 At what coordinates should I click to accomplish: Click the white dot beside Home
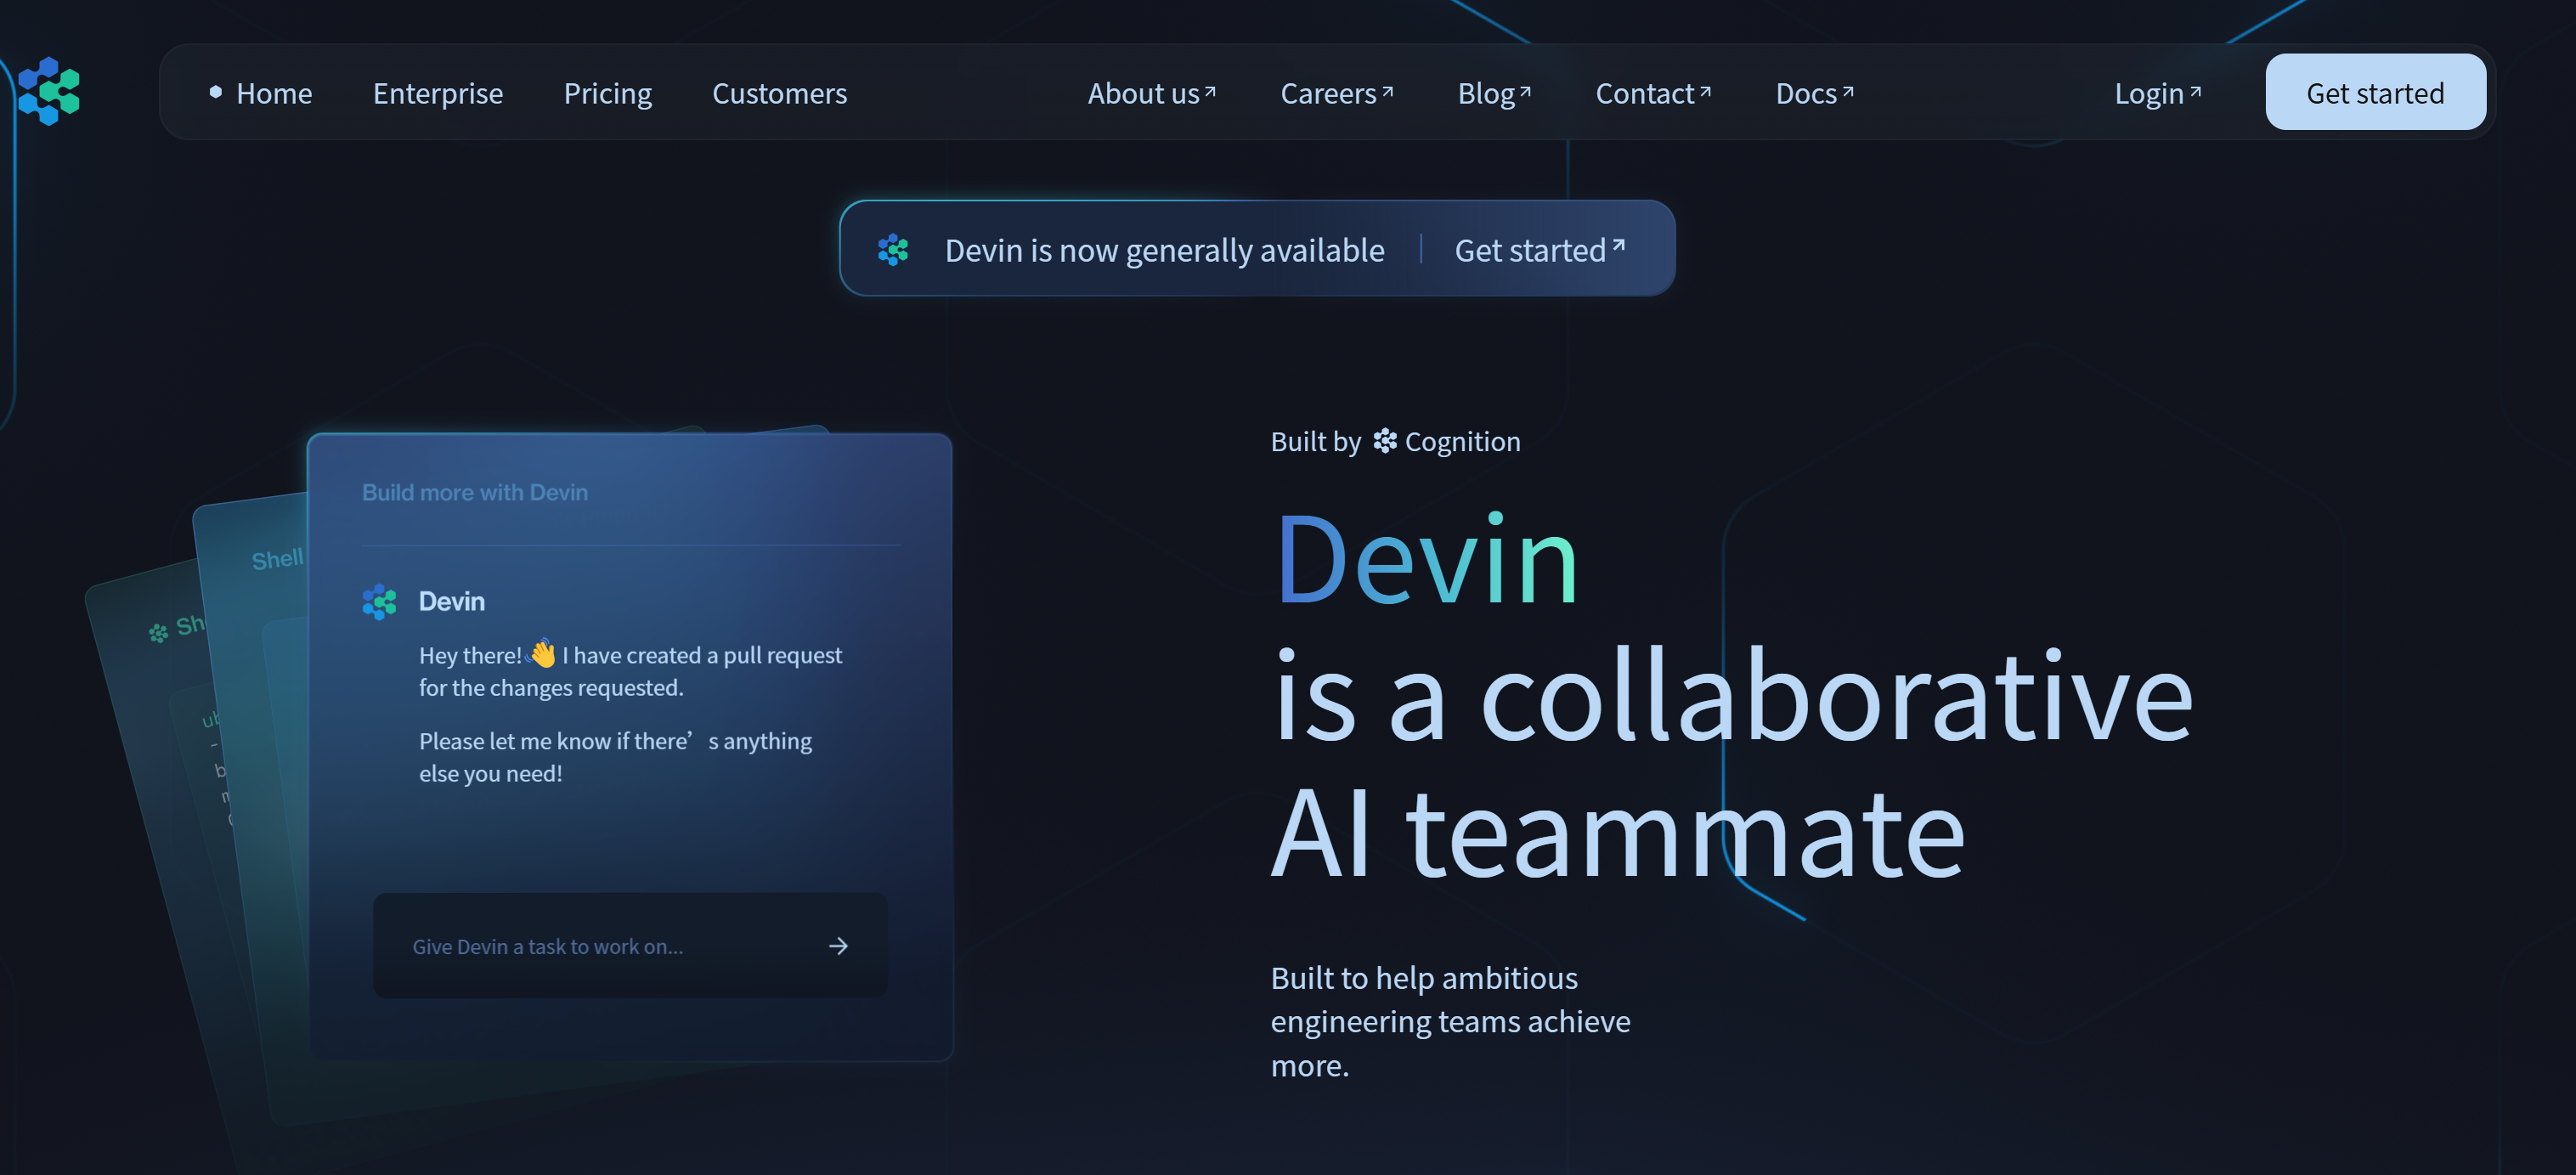[215, 92]
